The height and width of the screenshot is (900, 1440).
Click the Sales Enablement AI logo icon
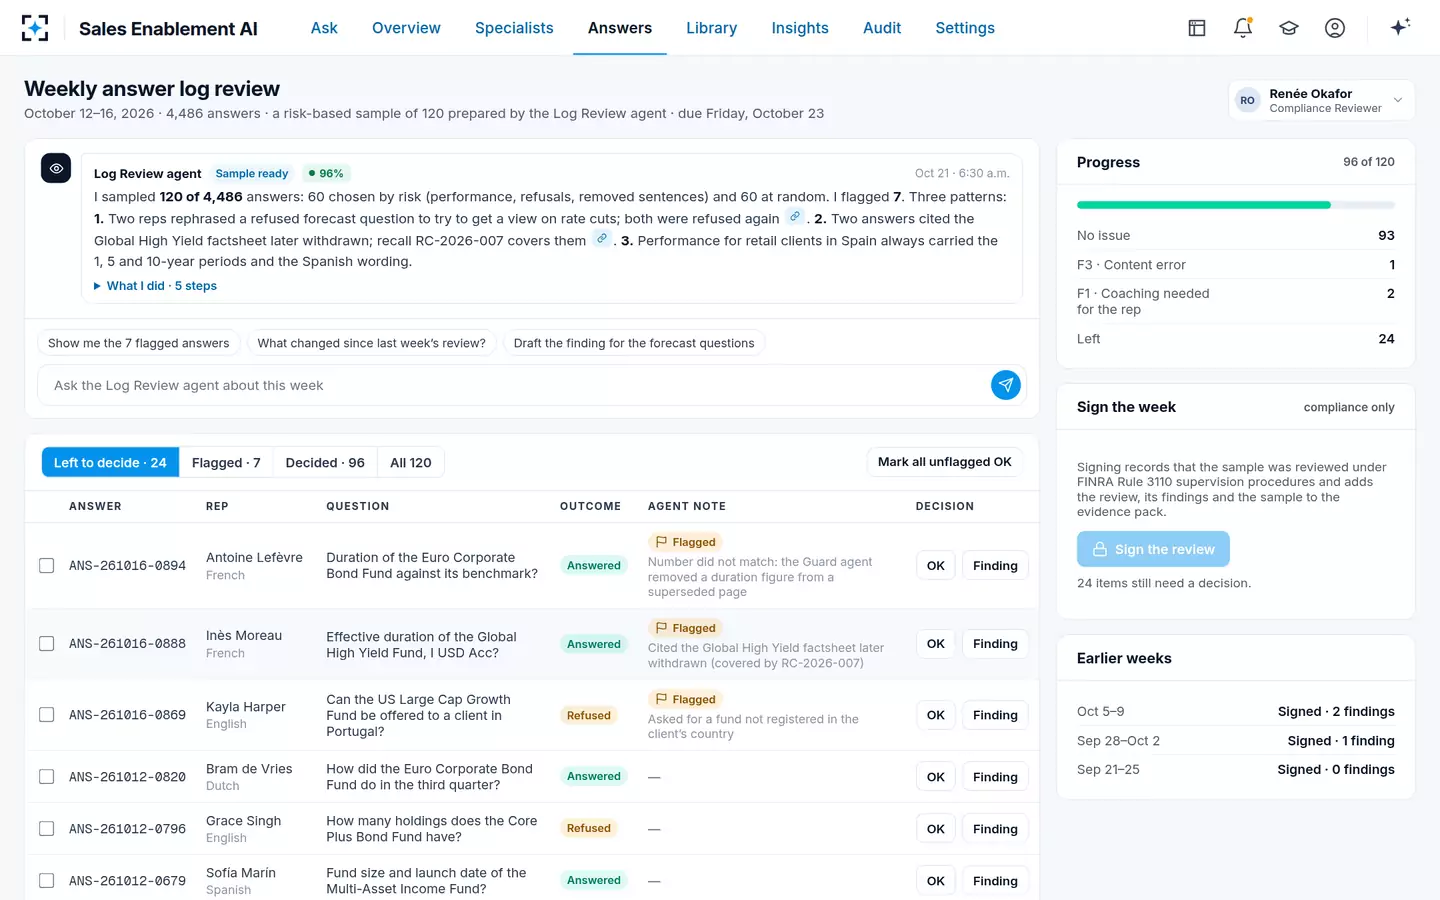pos(35,28)
